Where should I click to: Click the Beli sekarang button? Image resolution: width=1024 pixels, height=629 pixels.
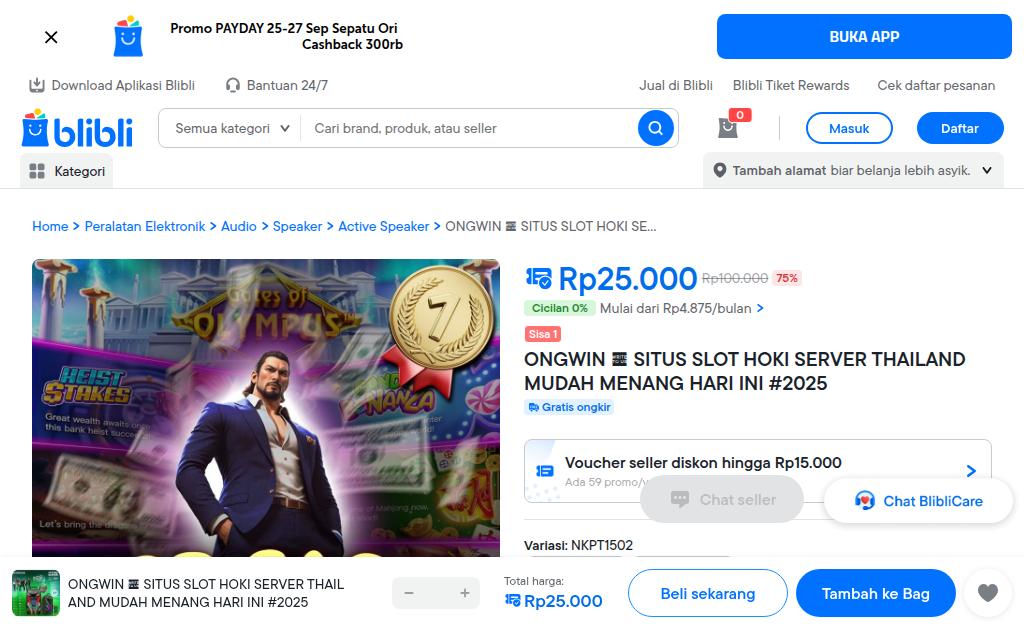pos(707,593)
